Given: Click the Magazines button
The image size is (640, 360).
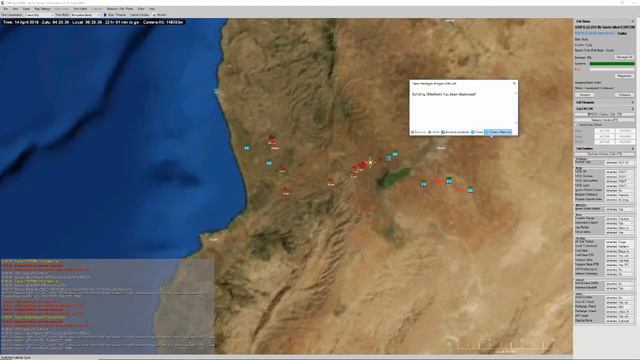Looking at the screenshot, I should [x=624, y=76].
